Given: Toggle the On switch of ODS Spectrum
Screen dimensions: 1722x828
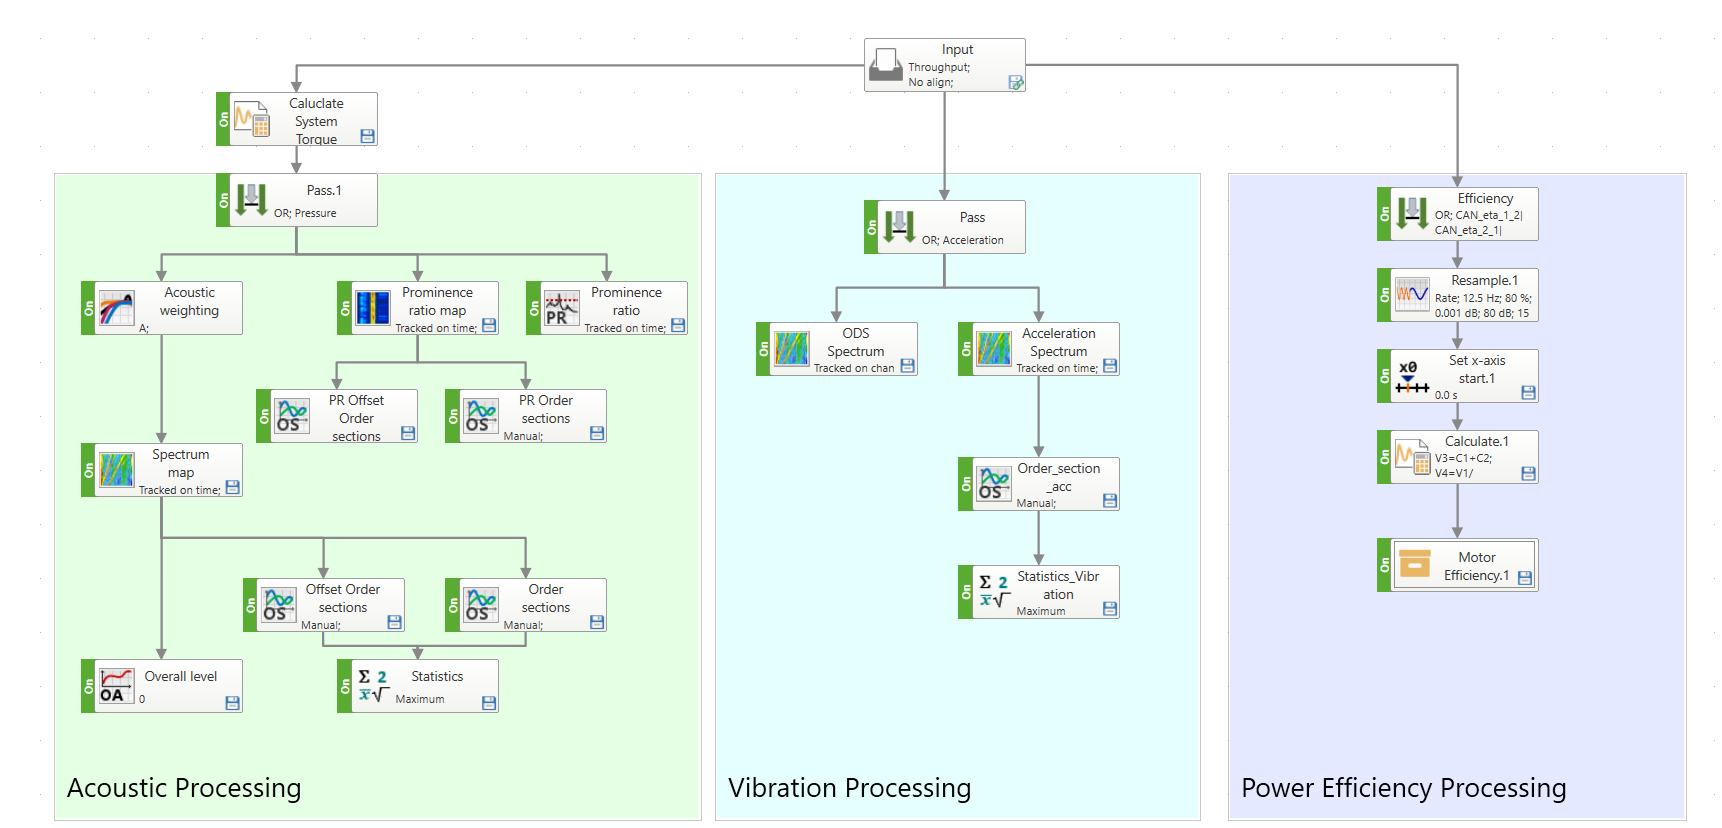Looking at the screenshot, I should tap(764, 349).
